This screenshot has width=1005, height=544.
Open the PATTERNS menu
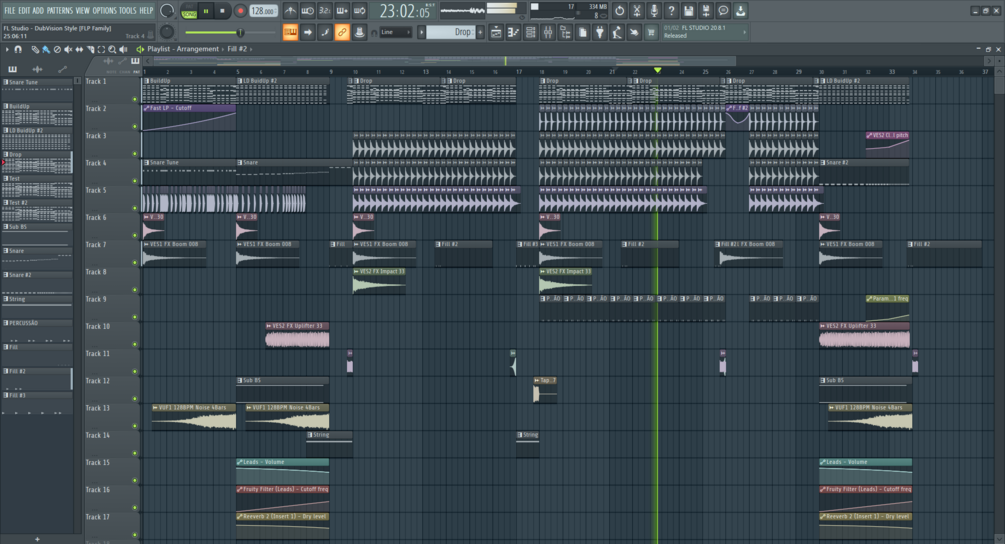pyautogui.click(x=60, y=10)
